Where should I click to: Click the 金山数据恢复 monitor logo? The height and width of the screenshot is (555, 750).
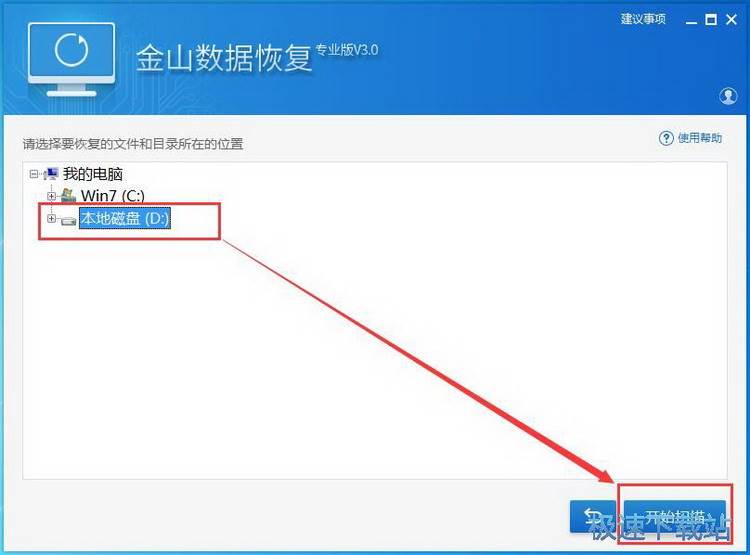click(x=71, y=59)
